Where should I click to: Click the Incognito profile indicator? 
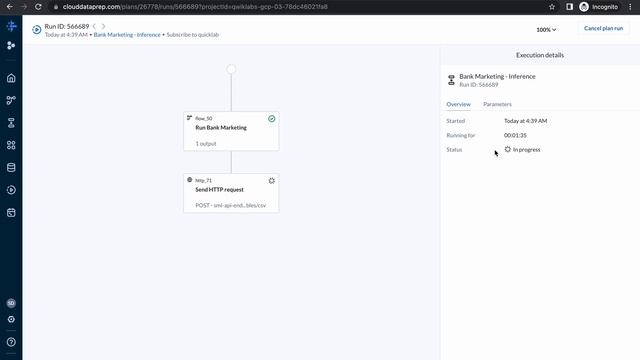click(x=598, y=7)
